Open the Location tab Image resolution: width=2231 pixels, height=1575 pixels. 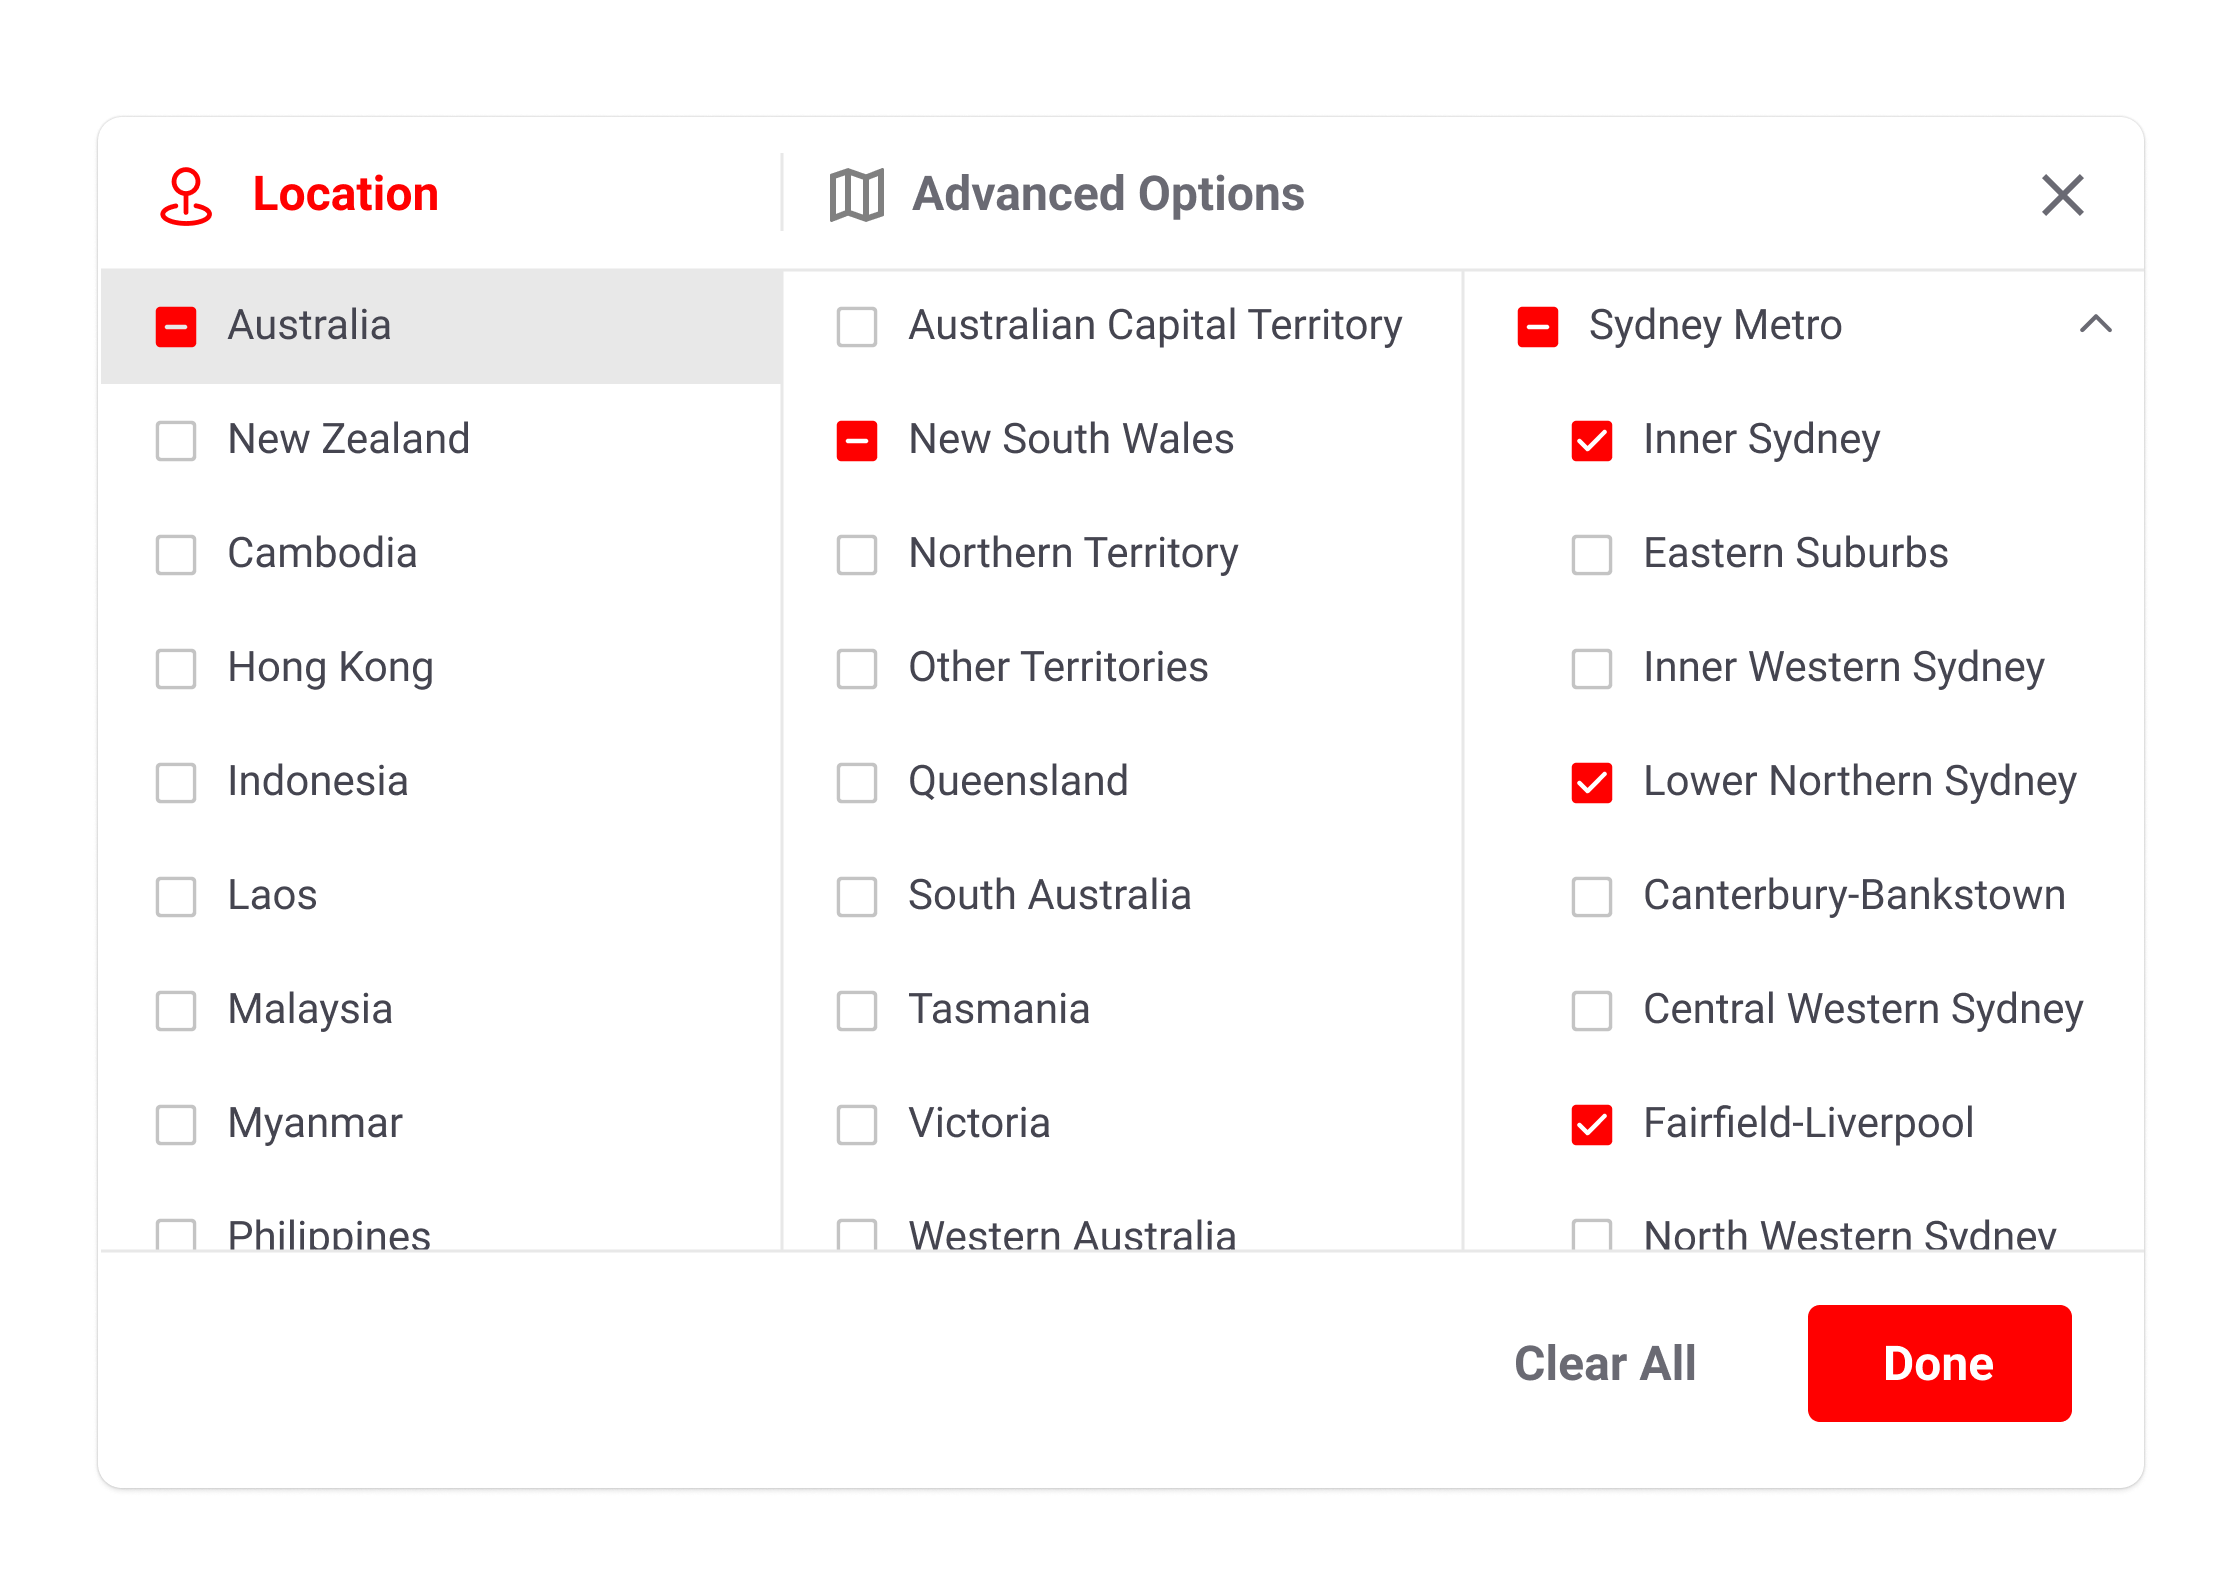pyautogui.click(x=345, y=194)
